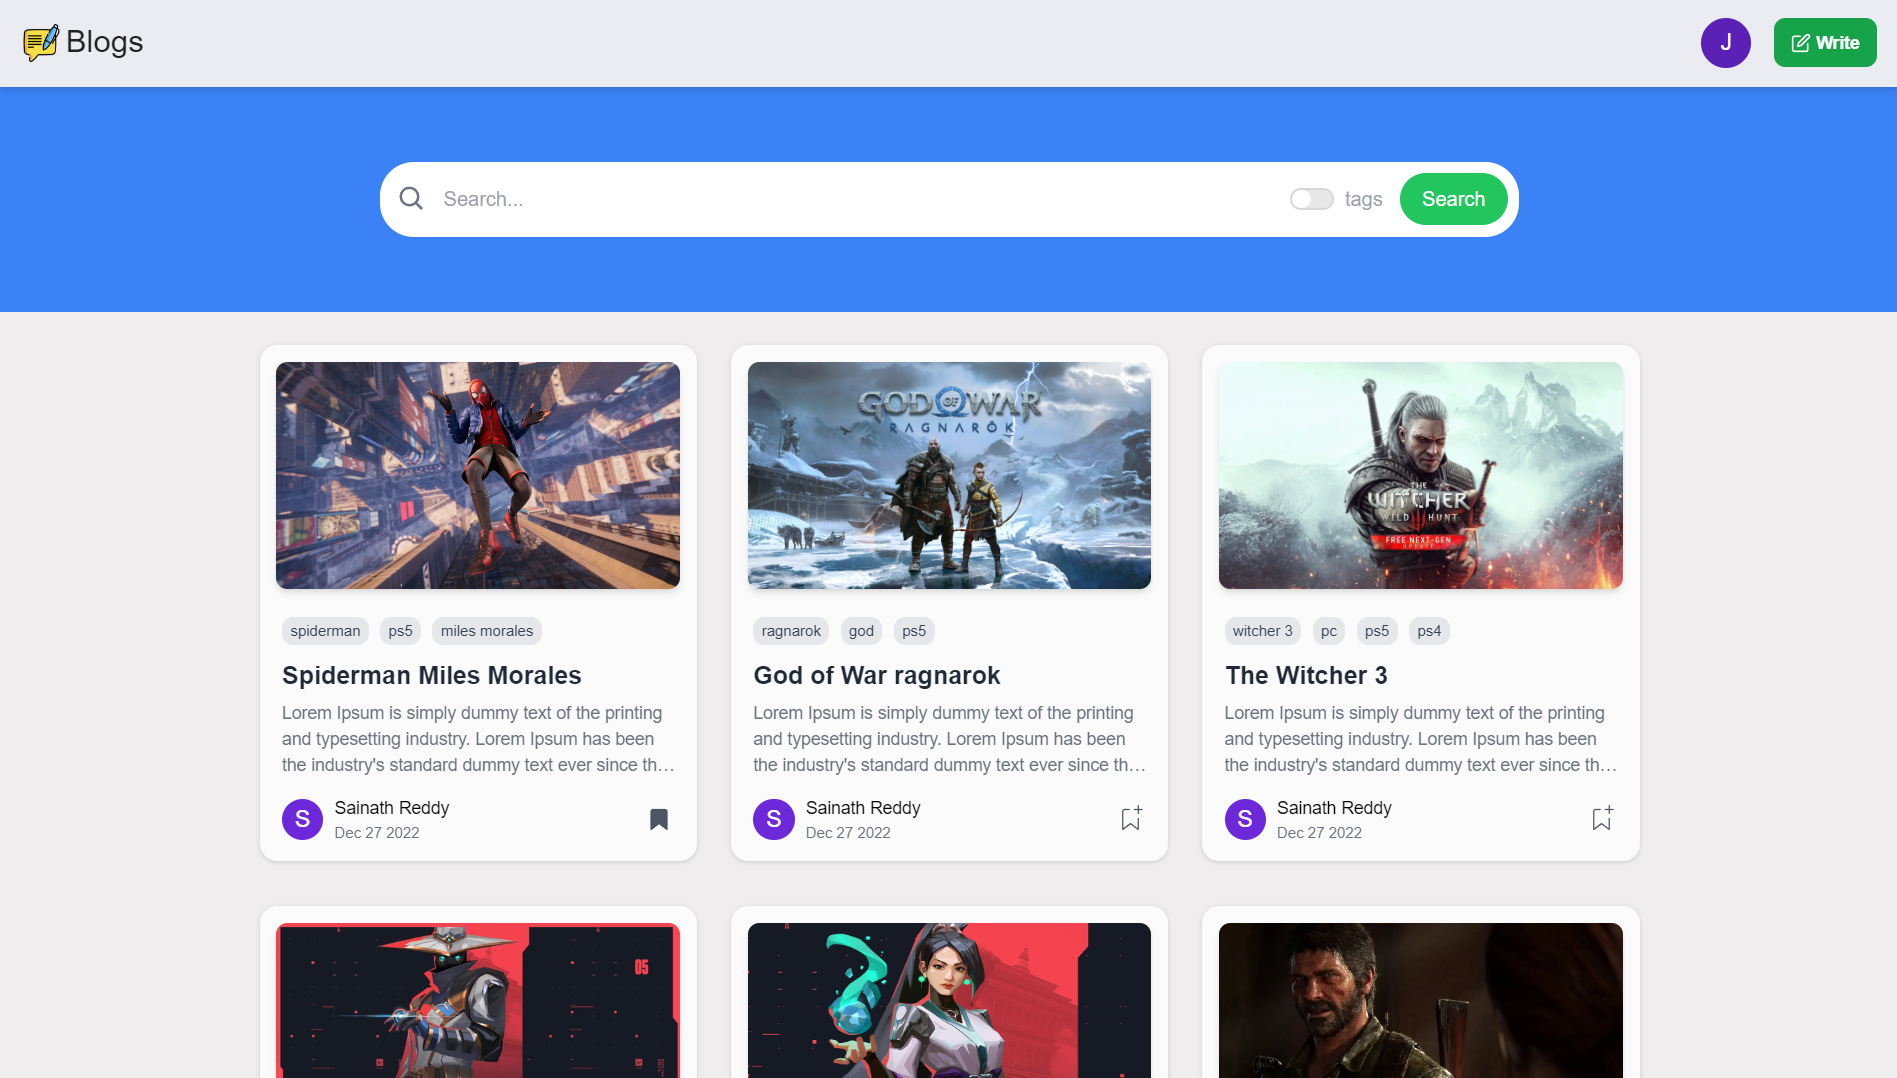Click the Blogs notepad logo icon
1897x1078 pixels.
point(41,42)
